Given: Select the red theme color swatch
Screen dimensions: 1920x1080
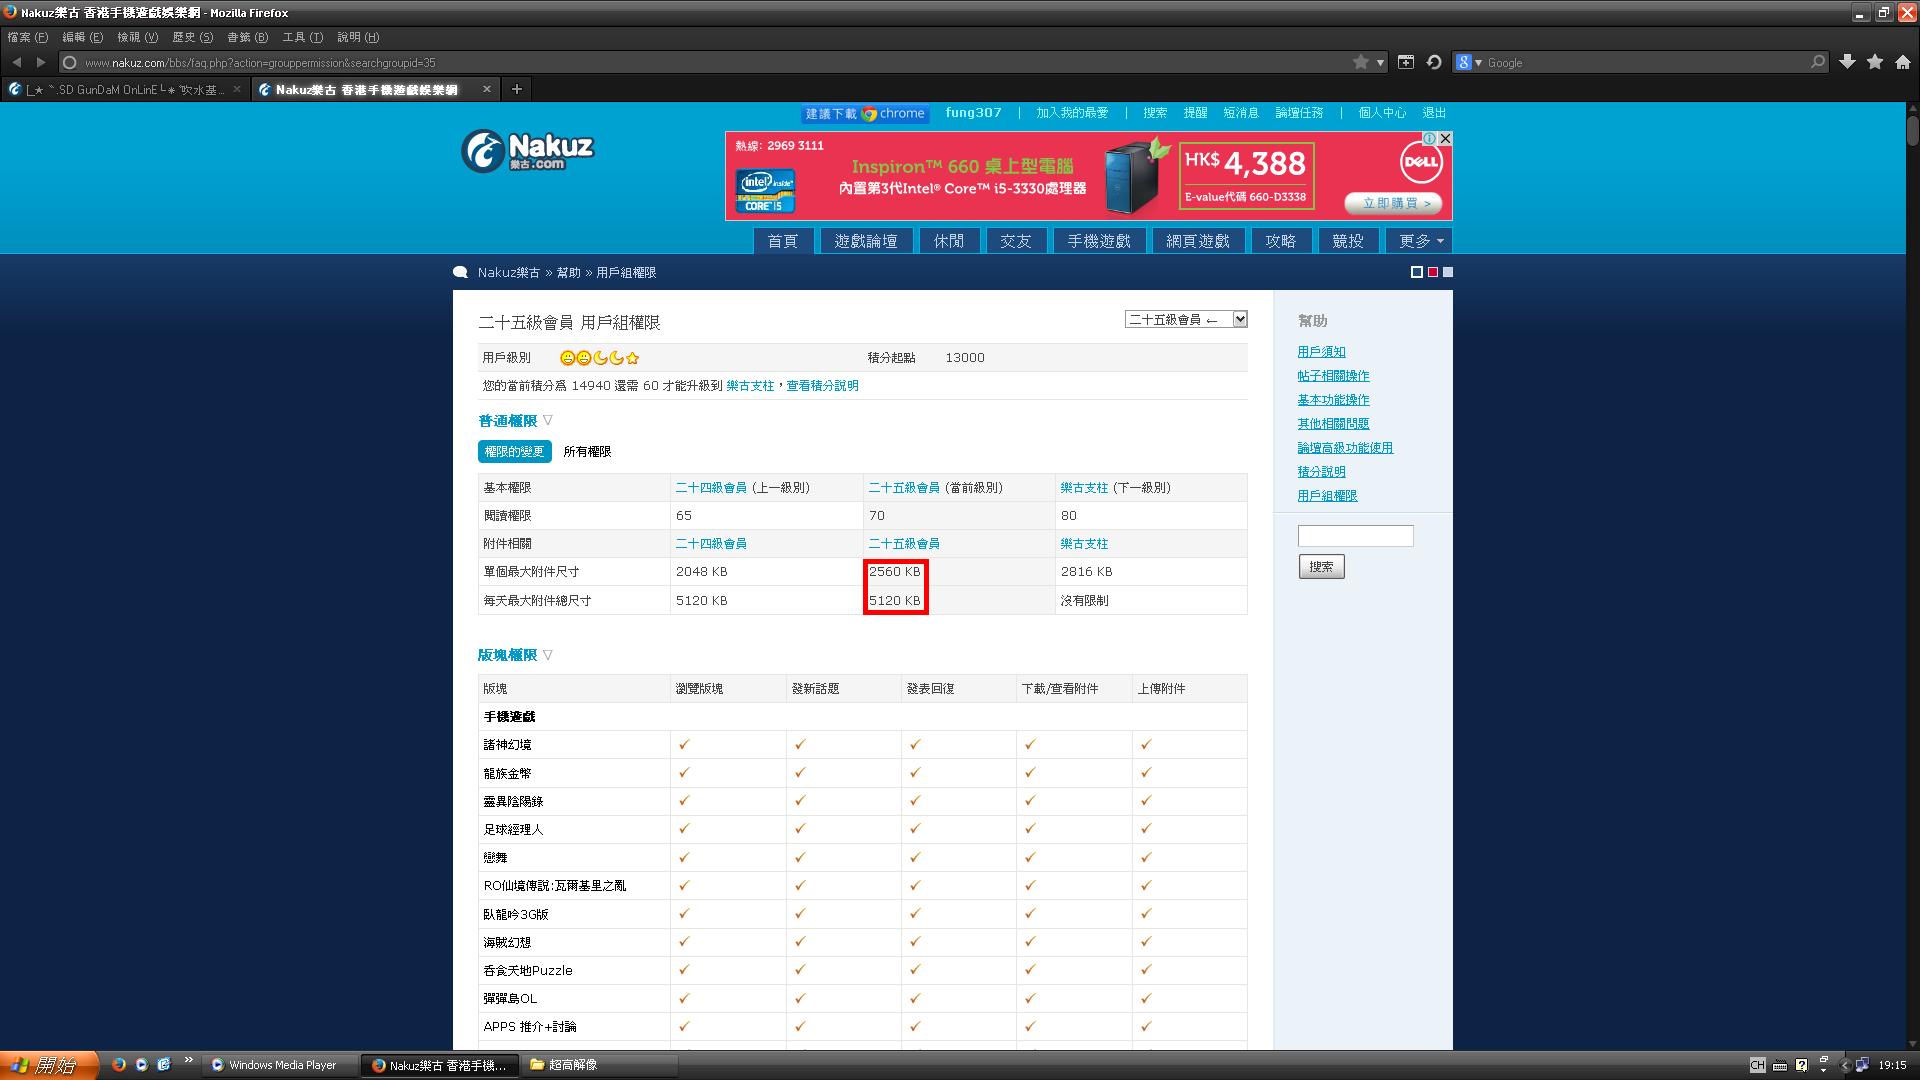Looking at the screenshot, I should tap(1432, 272).
